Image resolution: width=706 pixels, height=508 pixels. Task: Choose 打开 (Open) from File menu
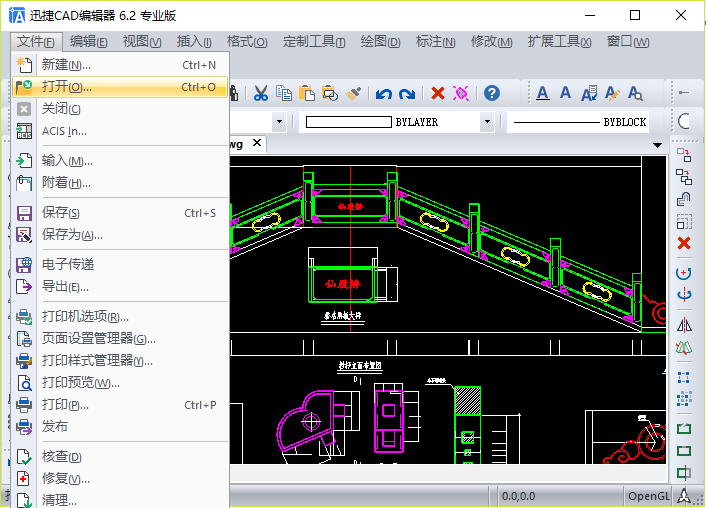click(121, 87)
